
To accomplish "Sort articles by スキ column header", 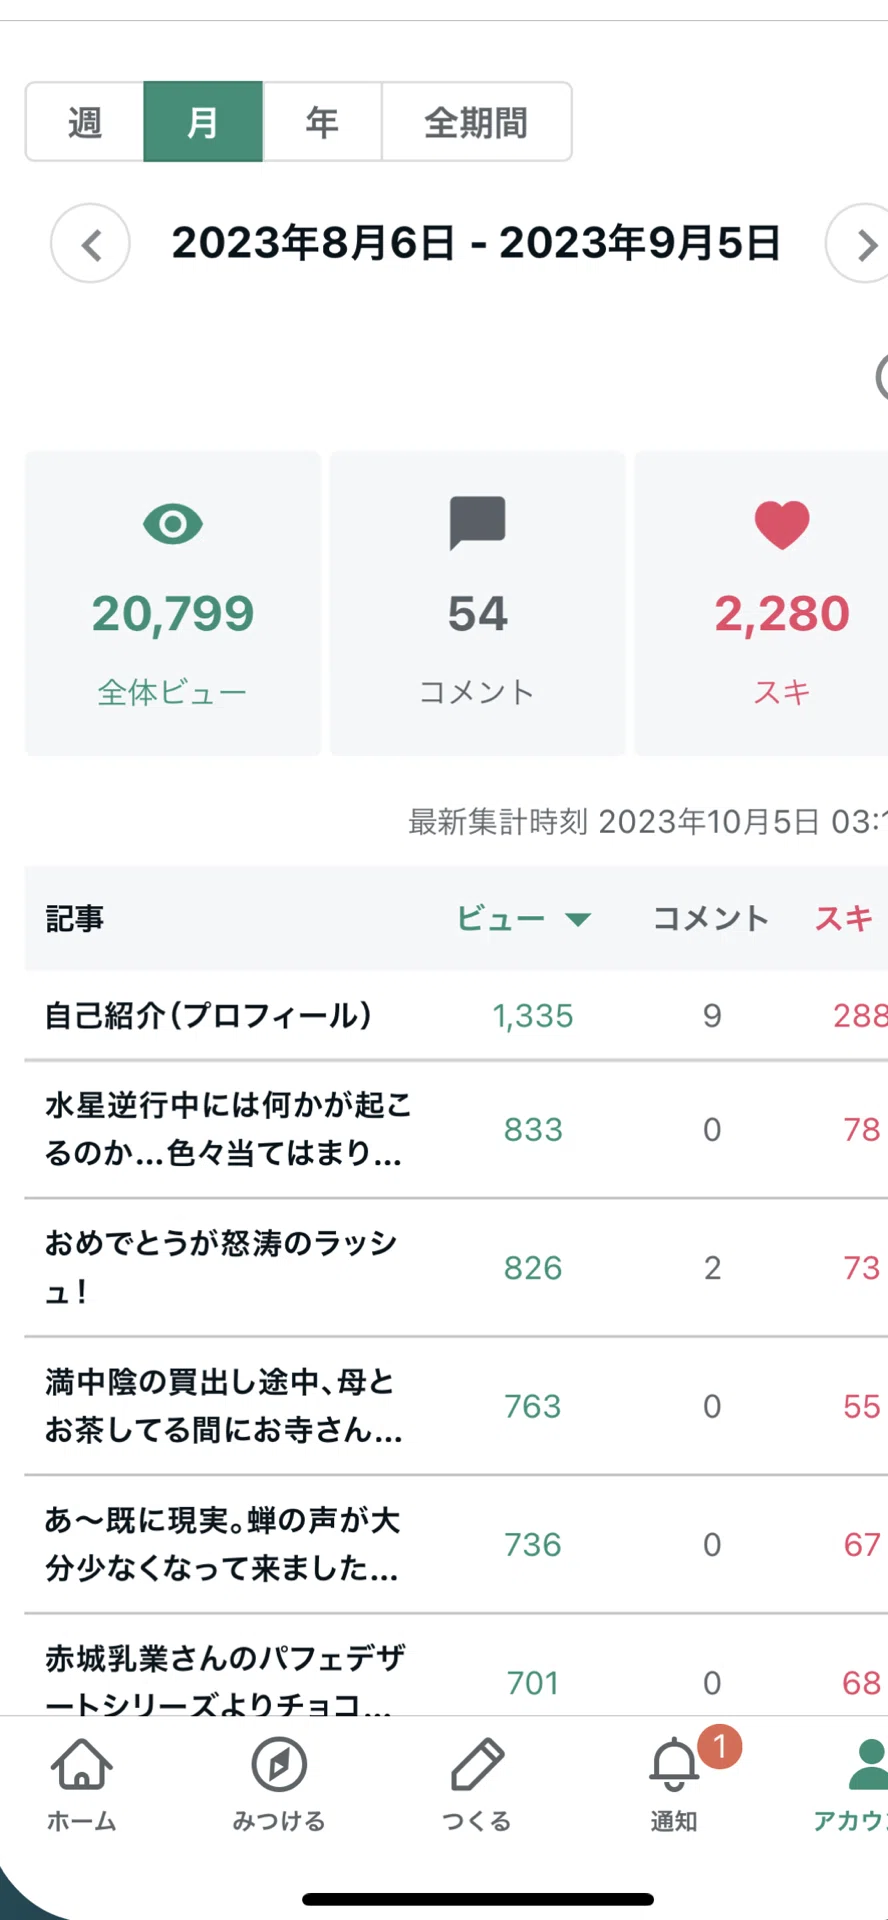I will pyautogui.click(x=844, y=918).
